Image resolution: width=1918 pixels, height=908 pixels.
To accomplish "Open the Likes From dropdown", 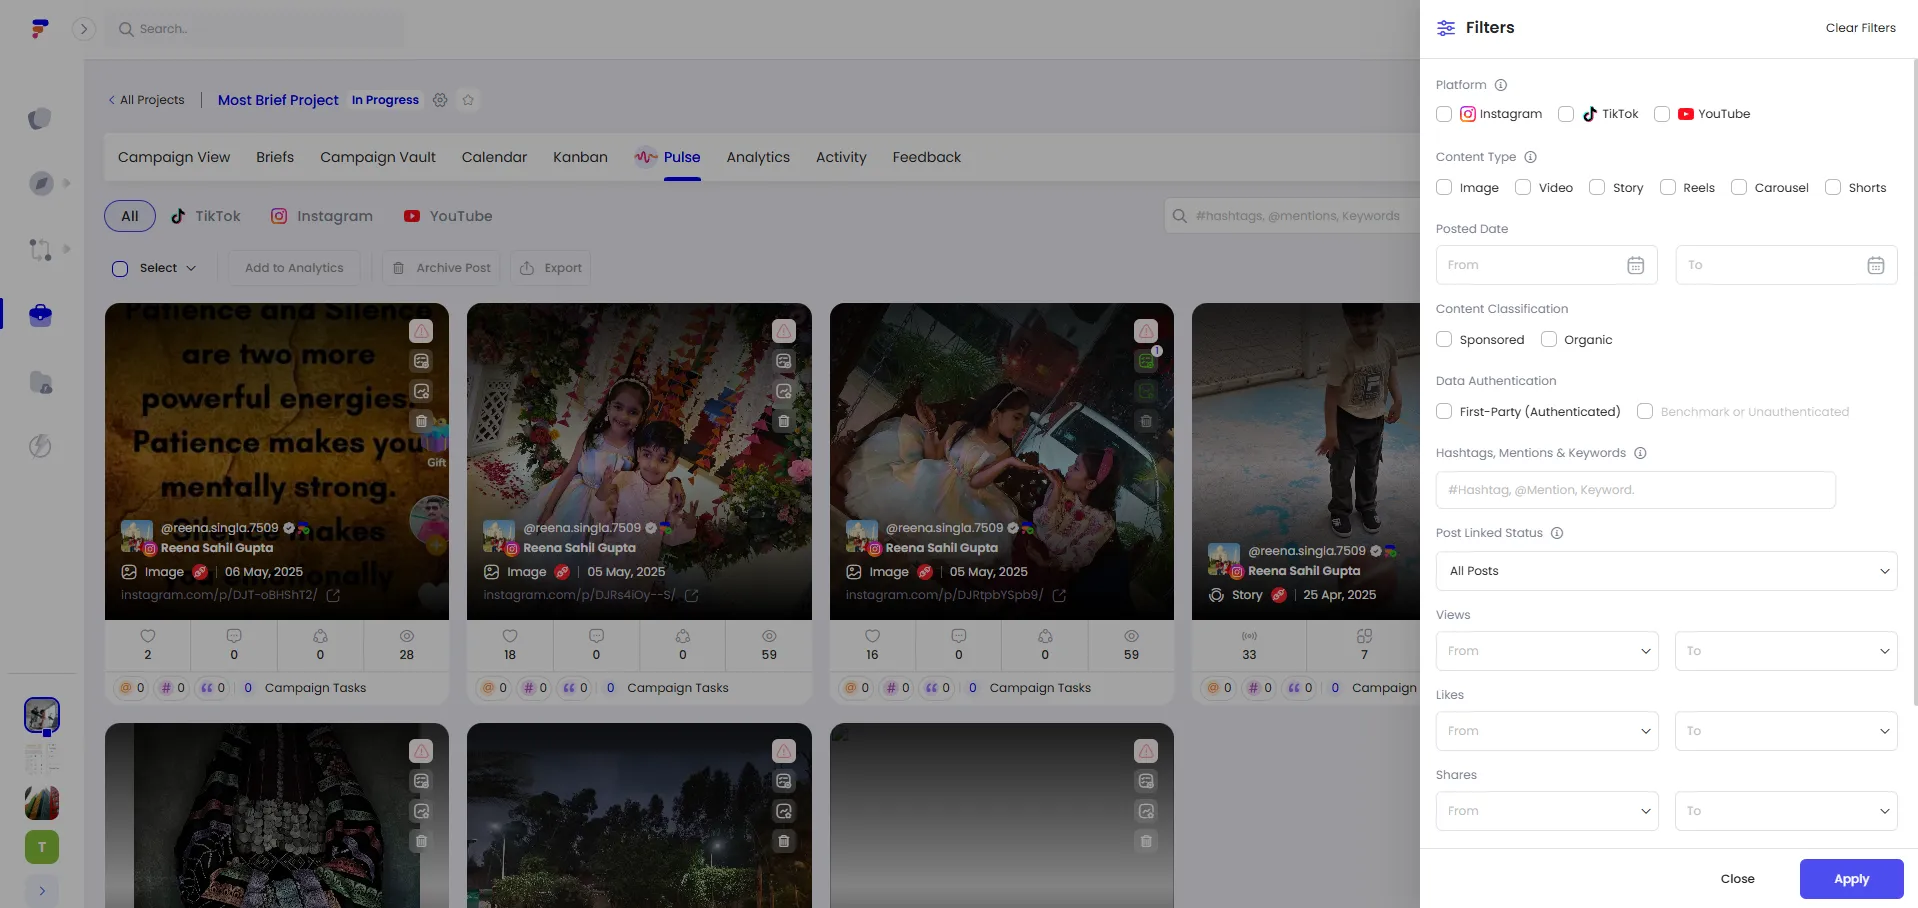I will click(x=1547, y=731).
